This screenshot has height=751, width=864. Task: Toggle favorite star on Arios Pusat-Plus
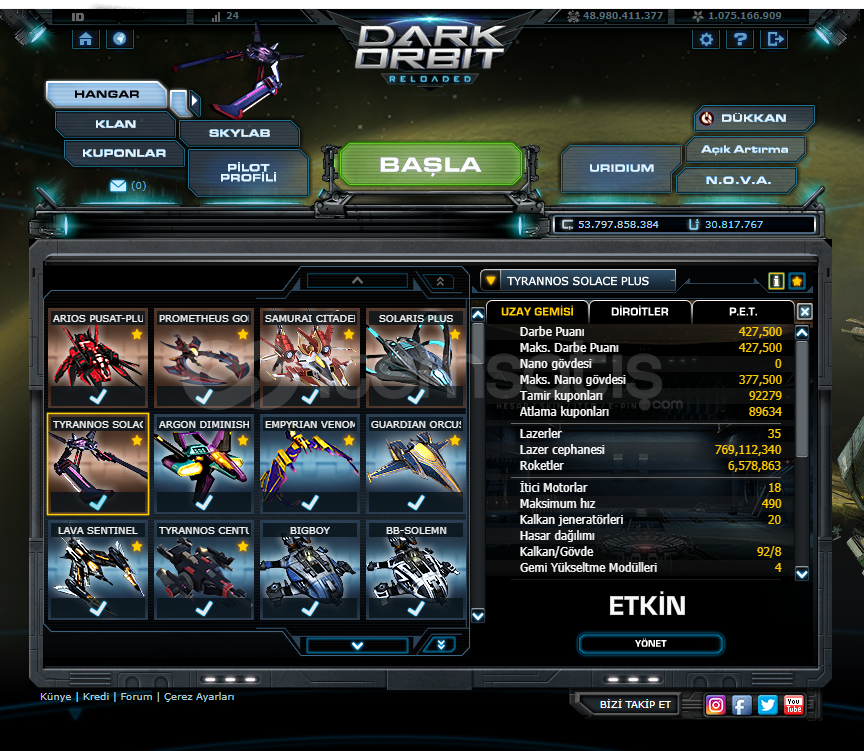tap(137, 334)
